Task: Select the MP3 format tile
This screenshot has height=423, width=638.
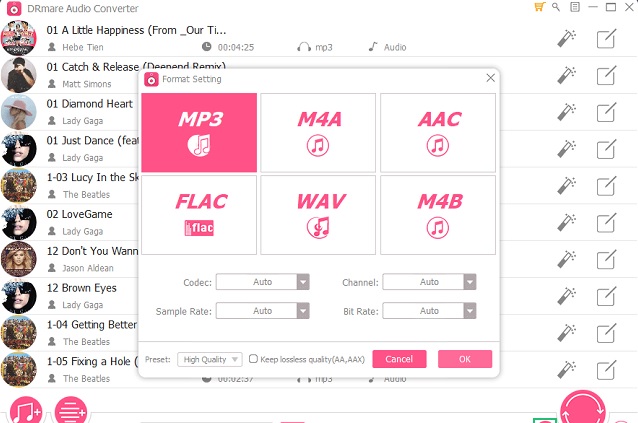Action: point(199,133)
